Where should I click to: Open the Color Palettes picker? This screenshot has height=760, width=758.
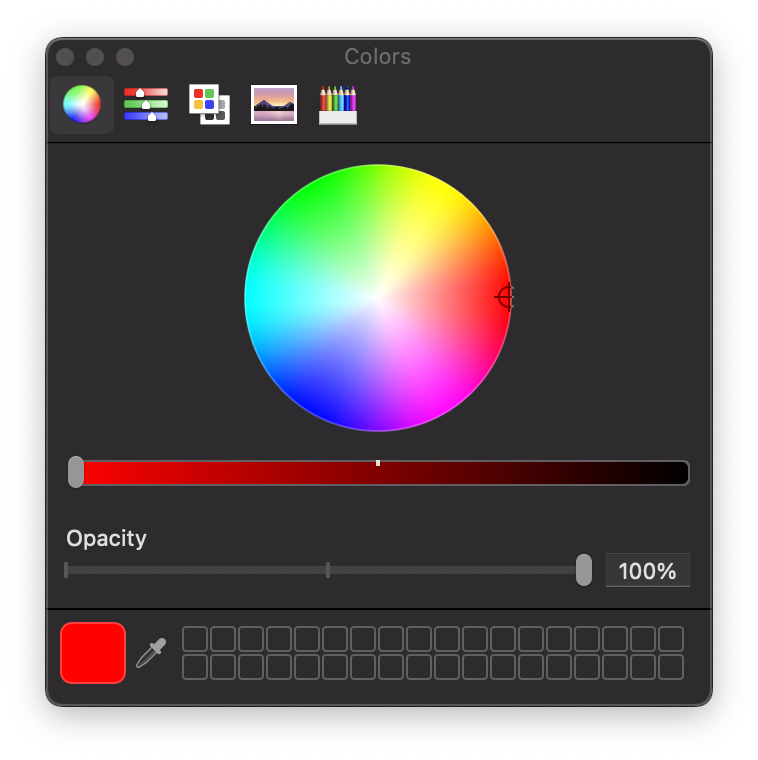[x=209, y=104]
